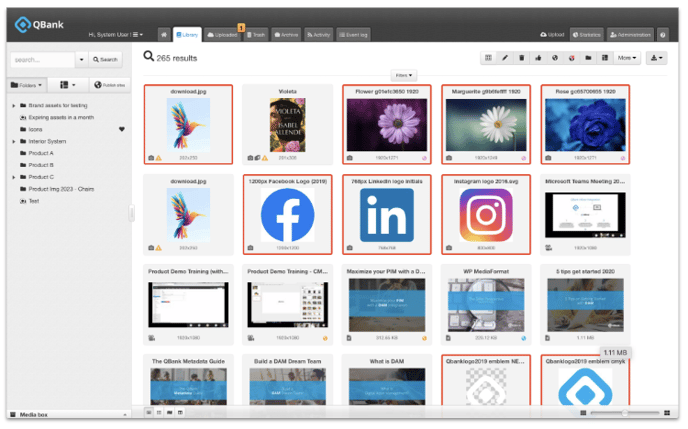Image resolution: width=688 pixels, height=429 pixels.
Task: Expand the Media box panel
Action: click(69, 415)
